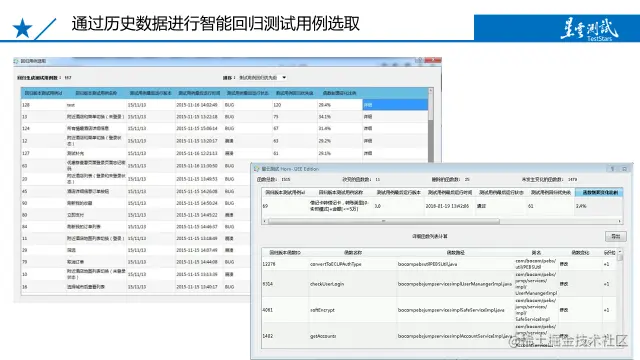Select the priority value 120
This screenshot has width=640, height=360.
277,105
